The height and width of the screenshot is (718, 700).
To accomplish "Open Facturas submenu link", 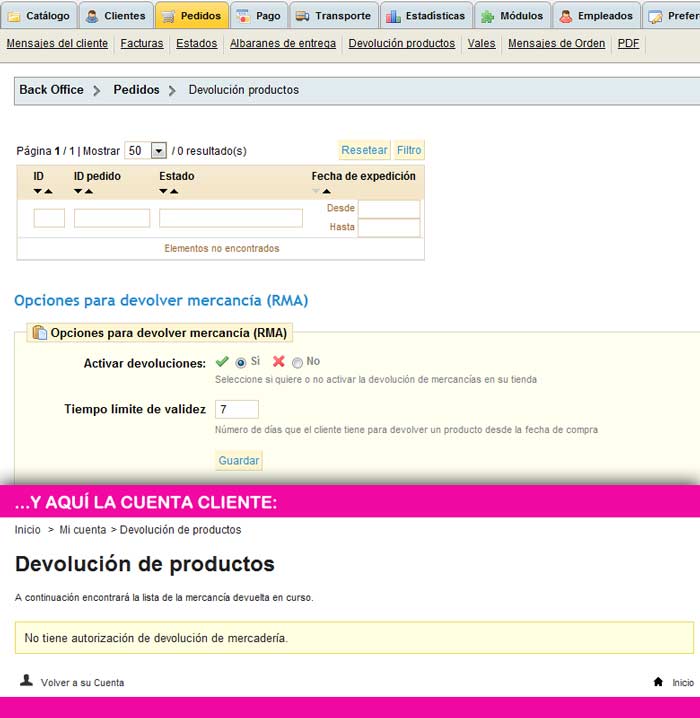I will tap(142, 44).
